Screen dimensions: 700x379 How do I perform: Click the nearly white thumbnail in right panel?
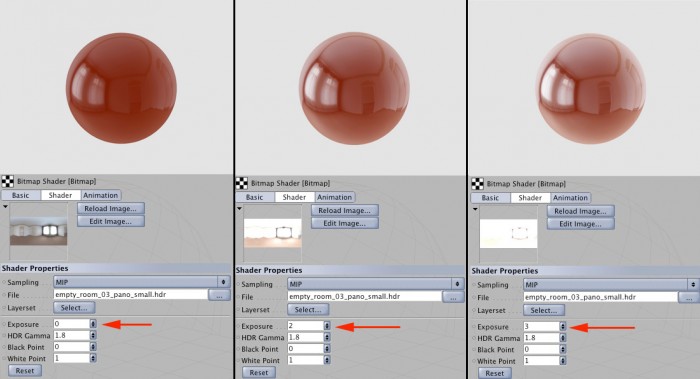click(x=508, y=233)
